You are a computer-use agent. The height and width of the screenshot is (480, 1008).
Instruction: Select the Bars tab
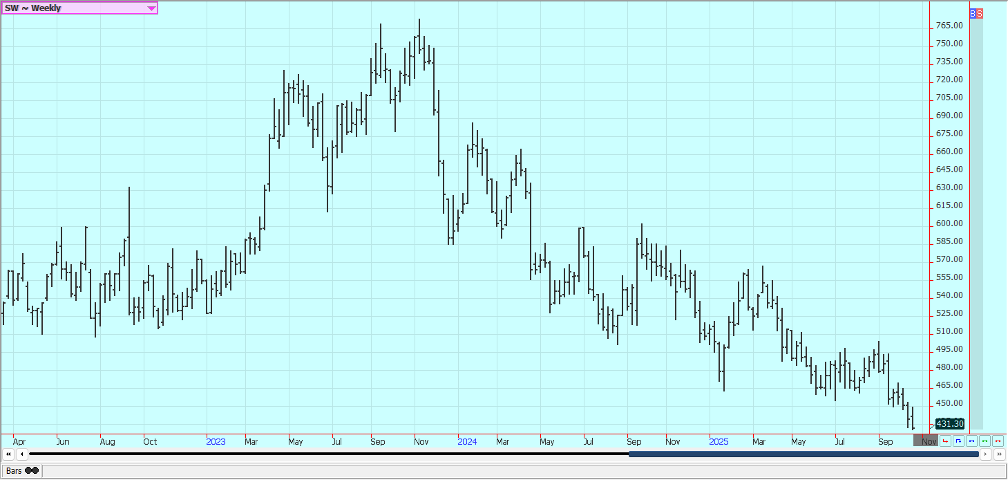point(21,470)
